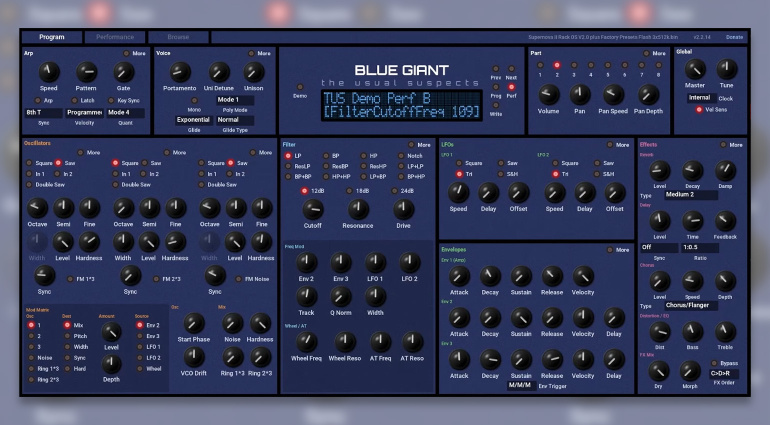Viewport: 770px width, 425px height.
Task: Toggle Vel Sens in the Global section
Action: pos(699,110)
